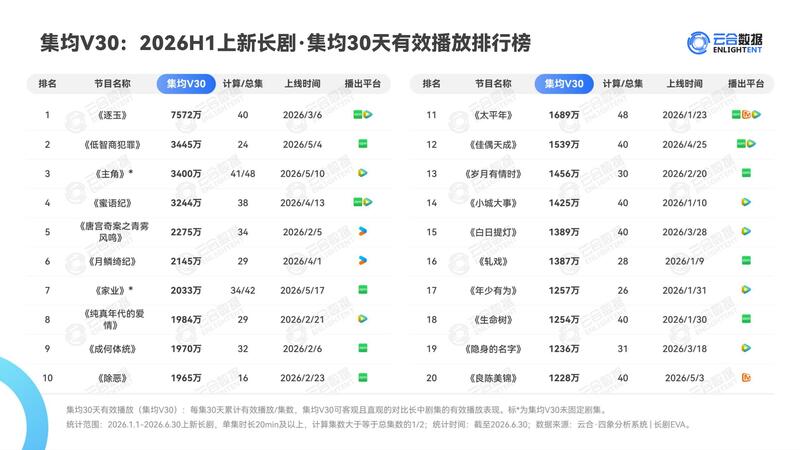This screenshot has height=450, width=800.
Task: Click the show title 《家业》*
Action: click(x=113, y=290)
